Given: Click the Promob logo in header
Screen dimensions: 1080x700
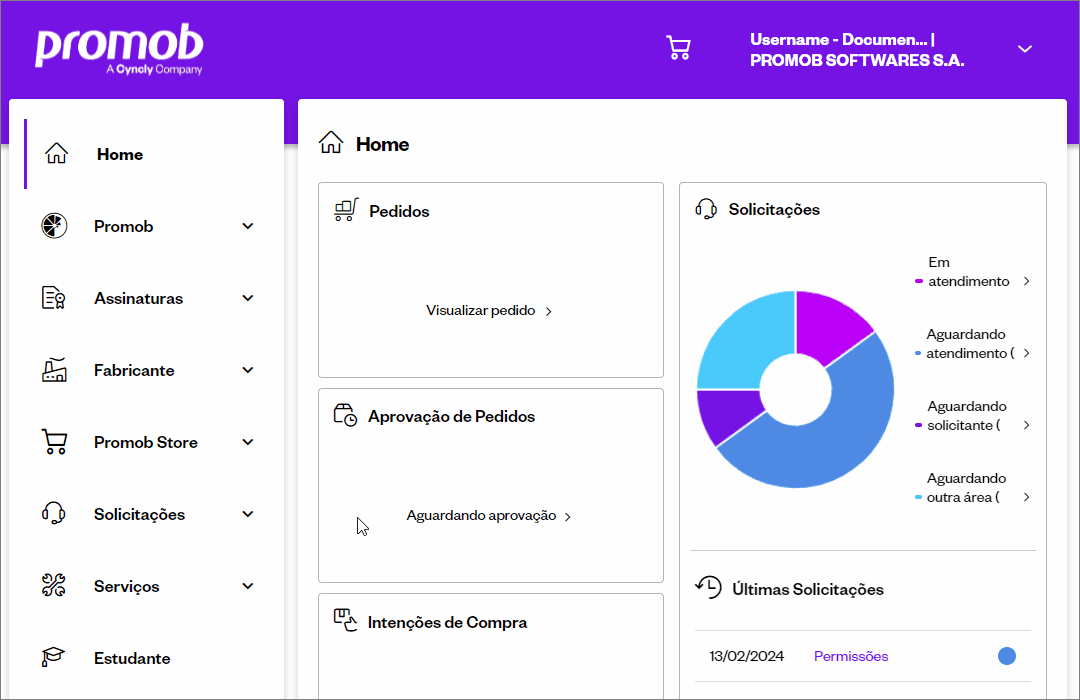Looking at the screenshot, I should click(119, 49).
